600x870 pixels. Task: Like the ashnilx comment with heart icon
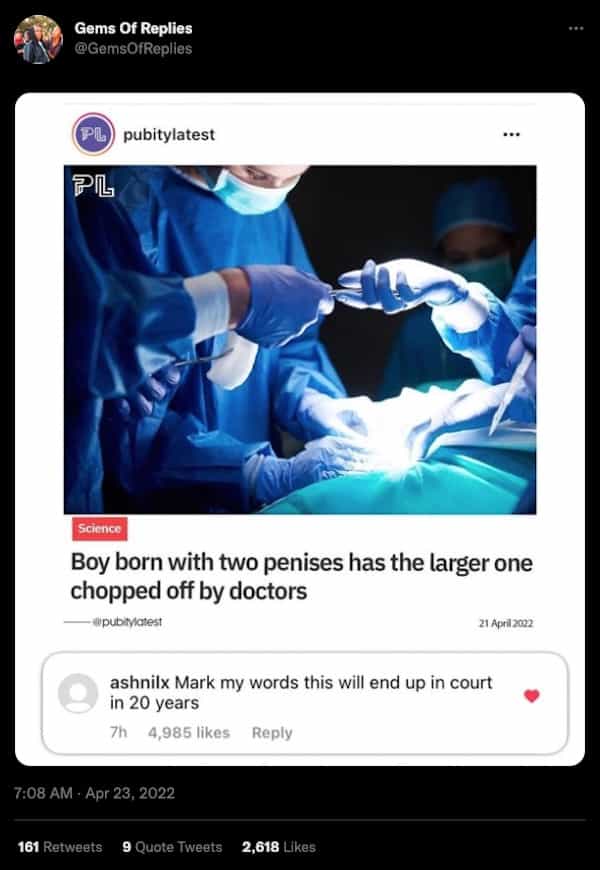(532, 696)
